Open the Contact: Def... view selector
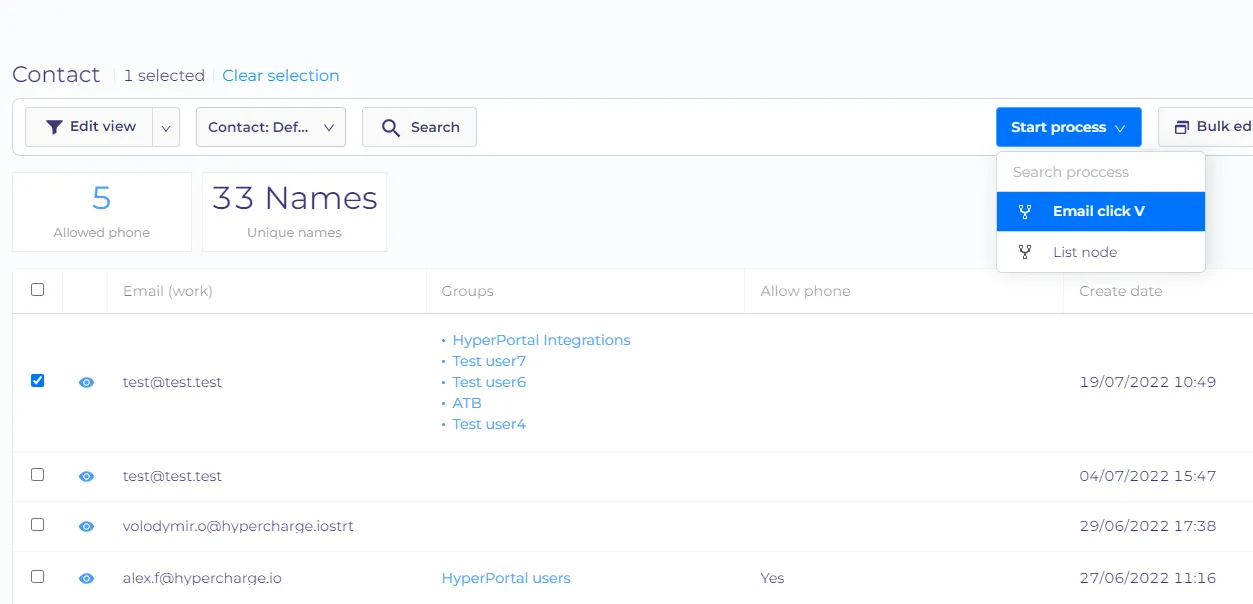The width and height of the screenshot is (1253, 604). pyautogui.click(x=271, y=127)
